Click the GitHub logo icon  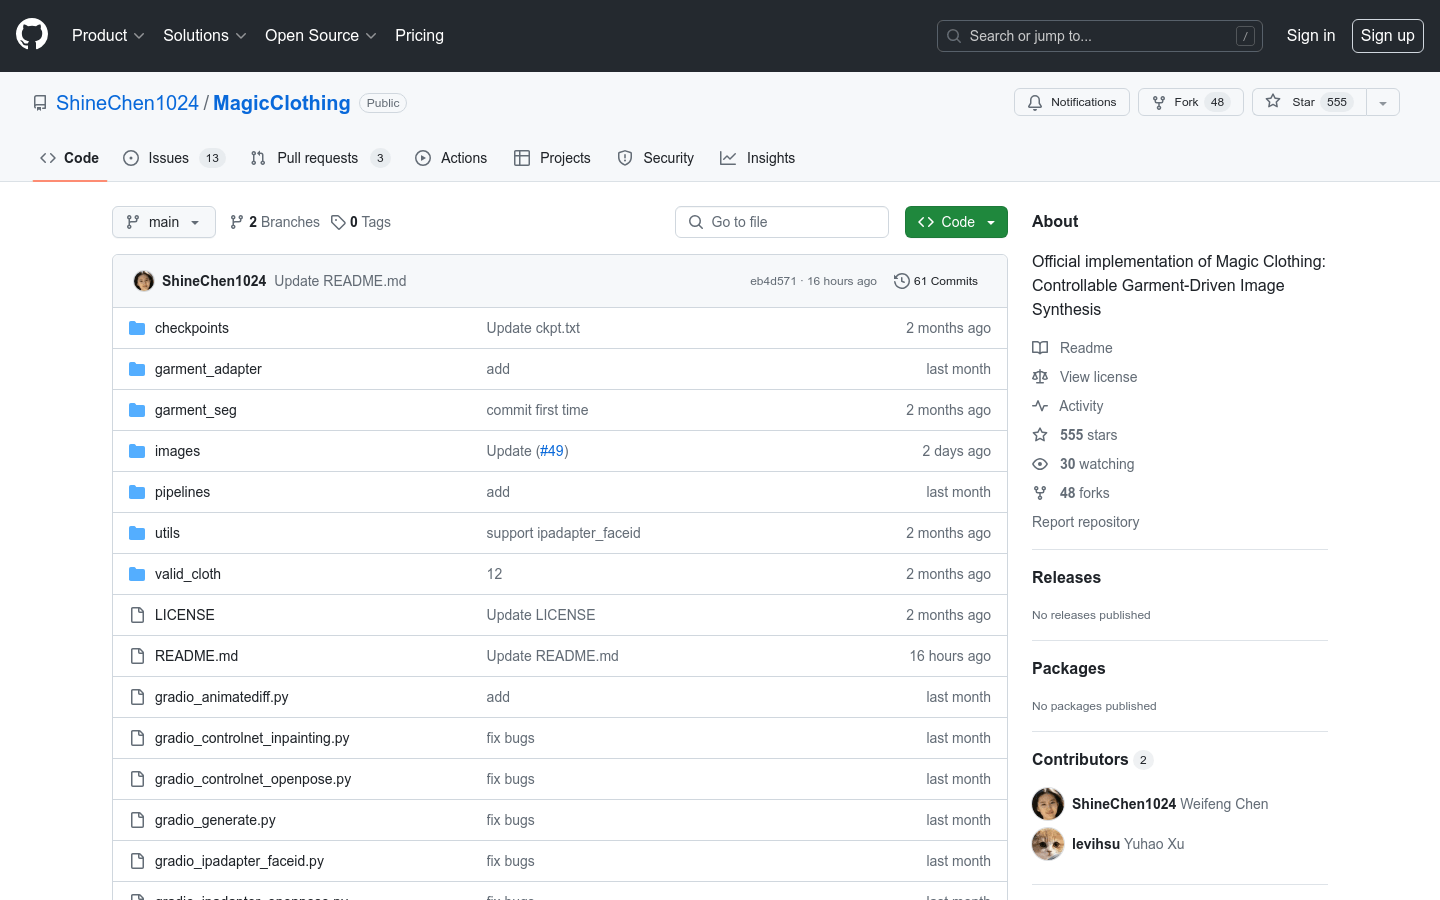[x=32, y=35]
